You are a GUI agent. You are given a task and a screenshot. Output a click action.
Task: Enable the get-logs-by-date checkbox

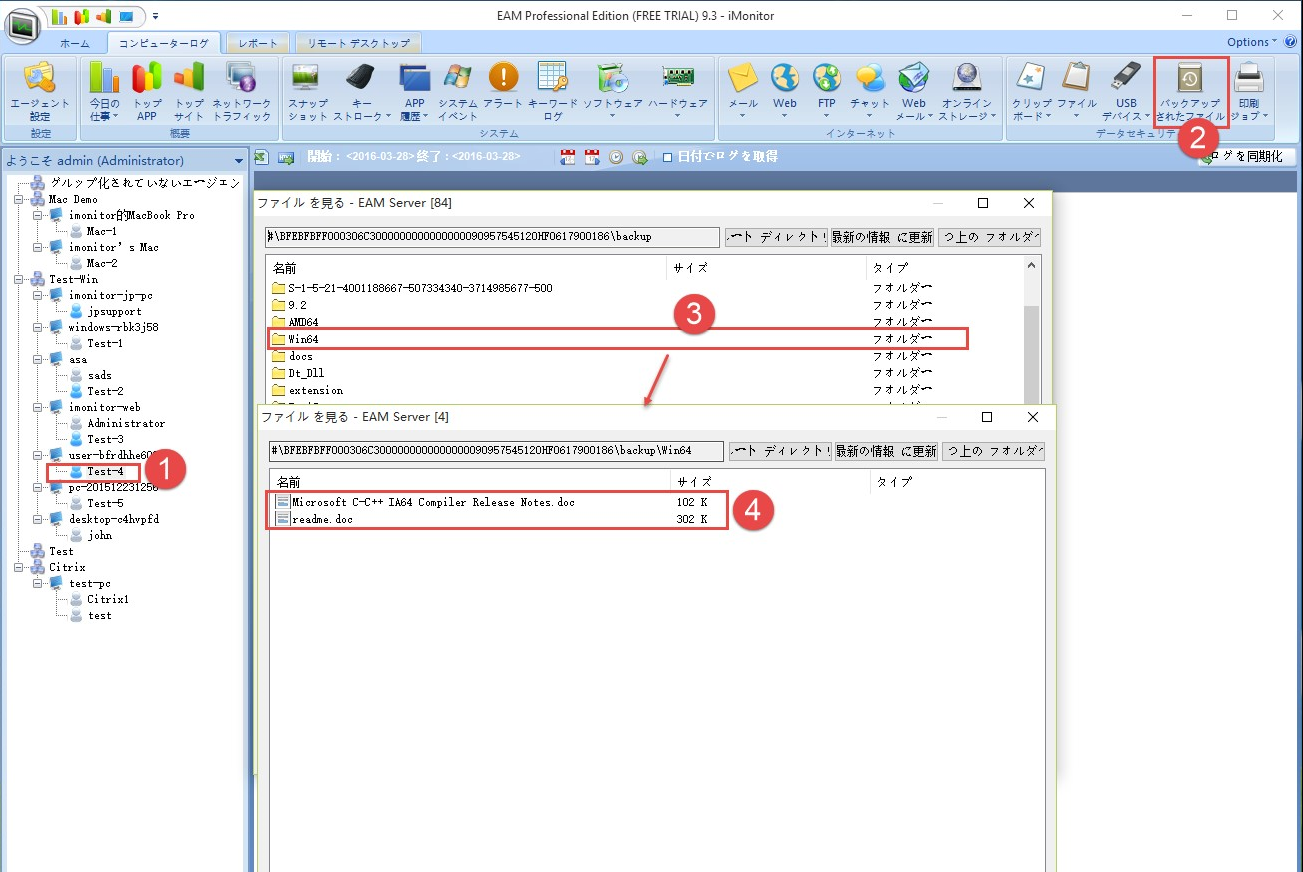point(668,157)
